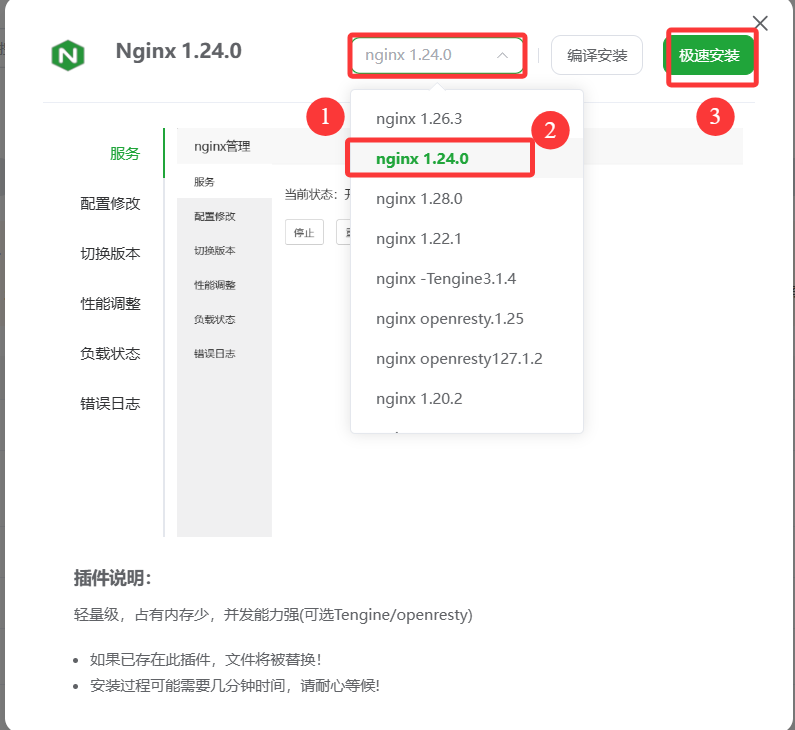Image resolution: width=795 pixels, height=730 pixels.
Task: Click the 插件说明 heading
Action: point(113,578)
